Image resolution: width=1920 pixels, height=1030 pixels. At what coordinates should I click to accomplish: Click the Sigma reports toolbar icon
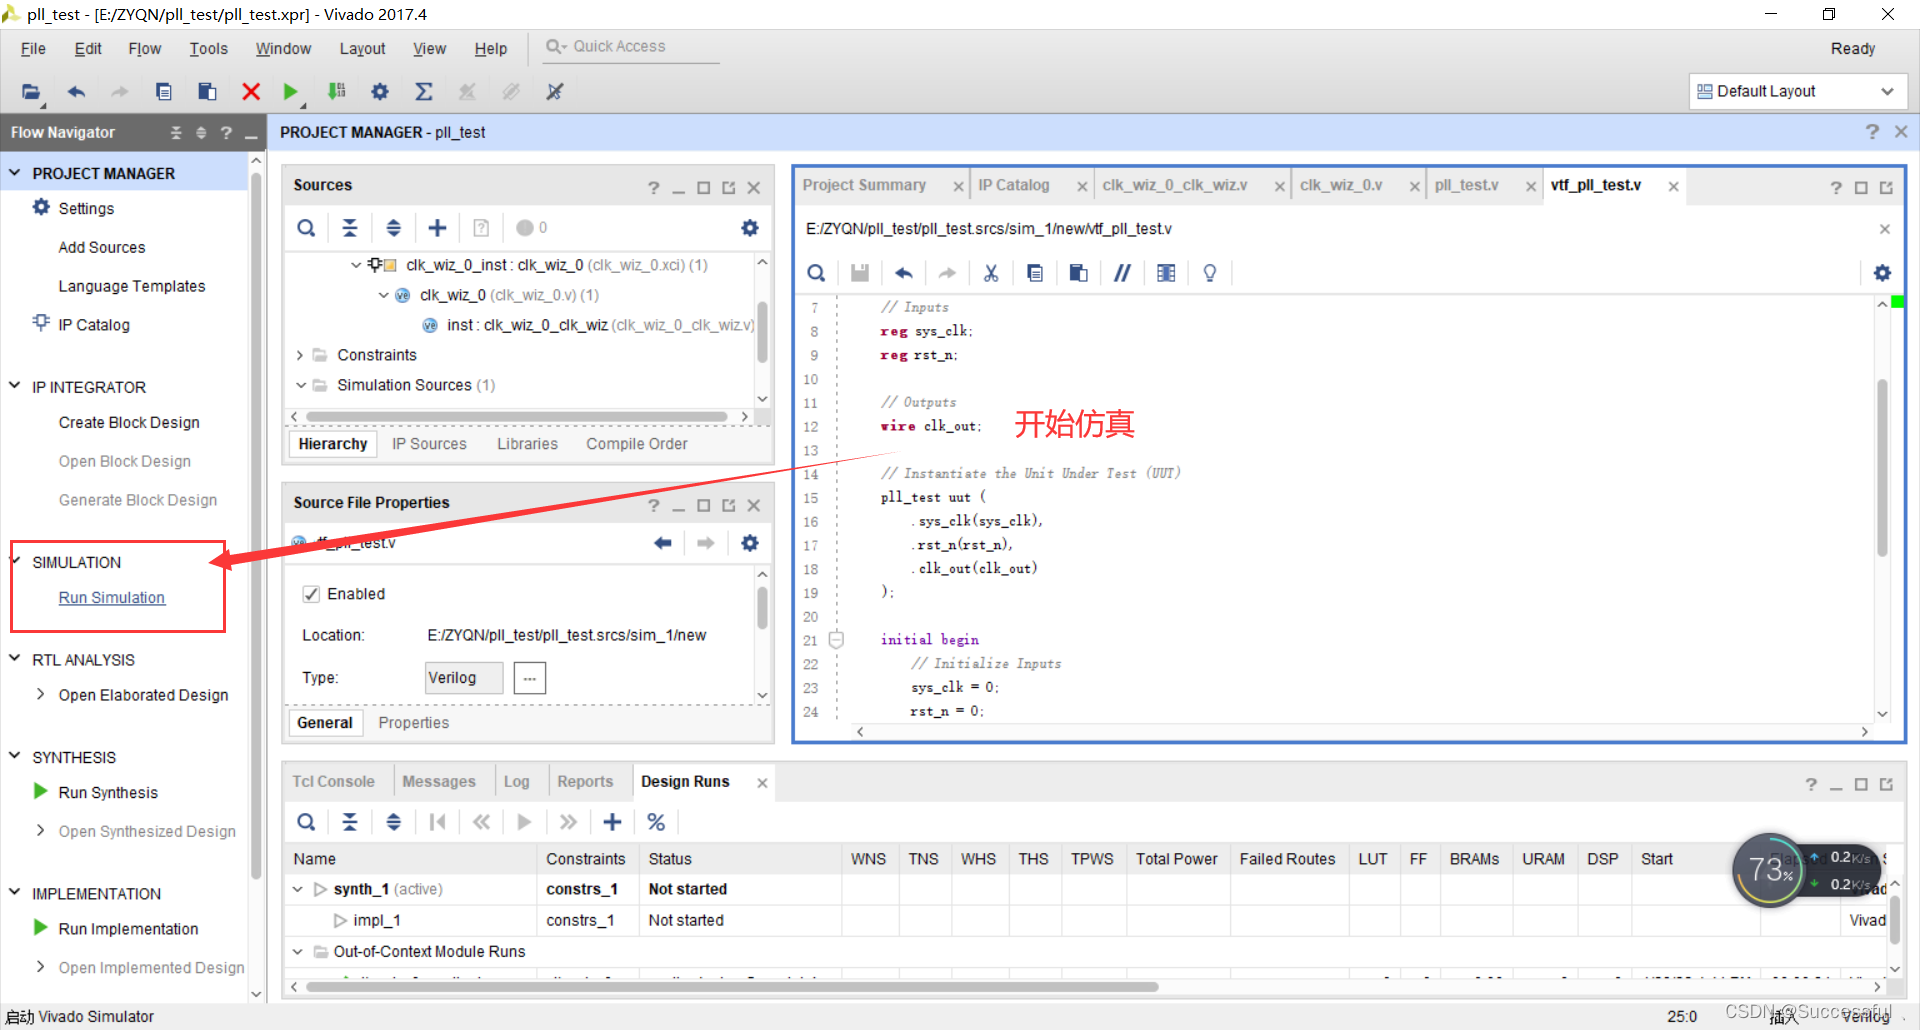[x=424, y=92]
